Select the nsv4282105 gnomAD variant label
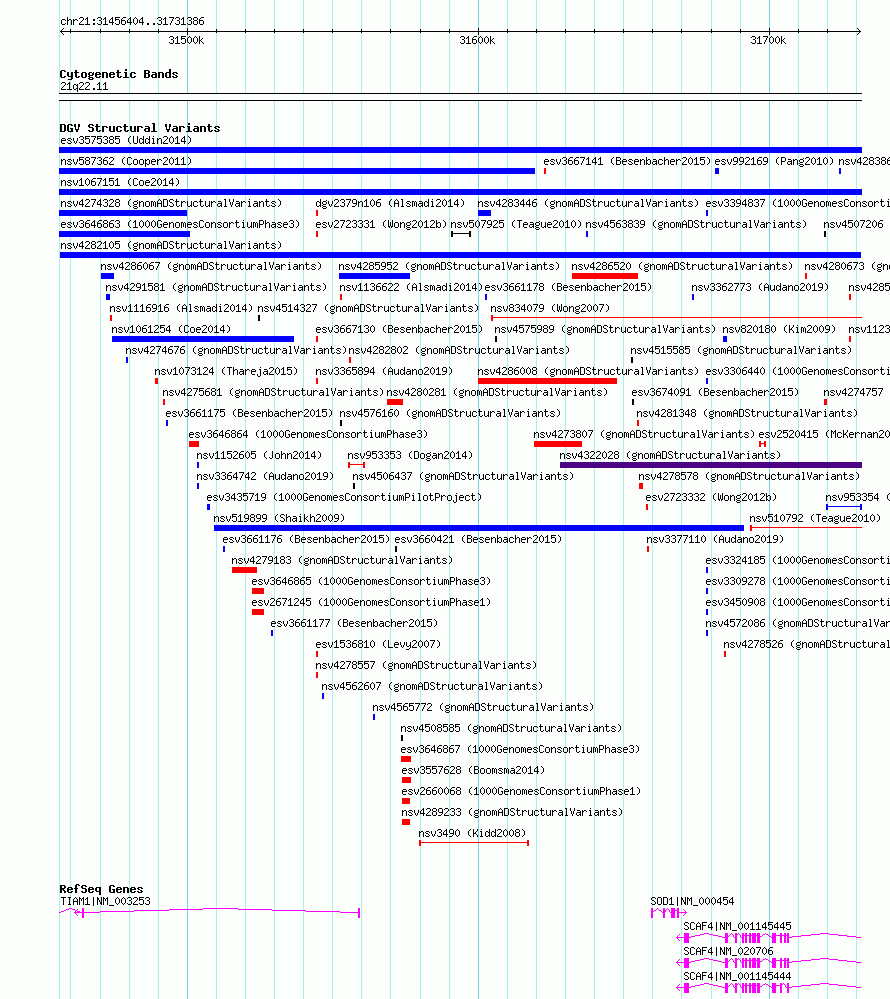Viewport: 890px width, 999px height. coord(171,245)
